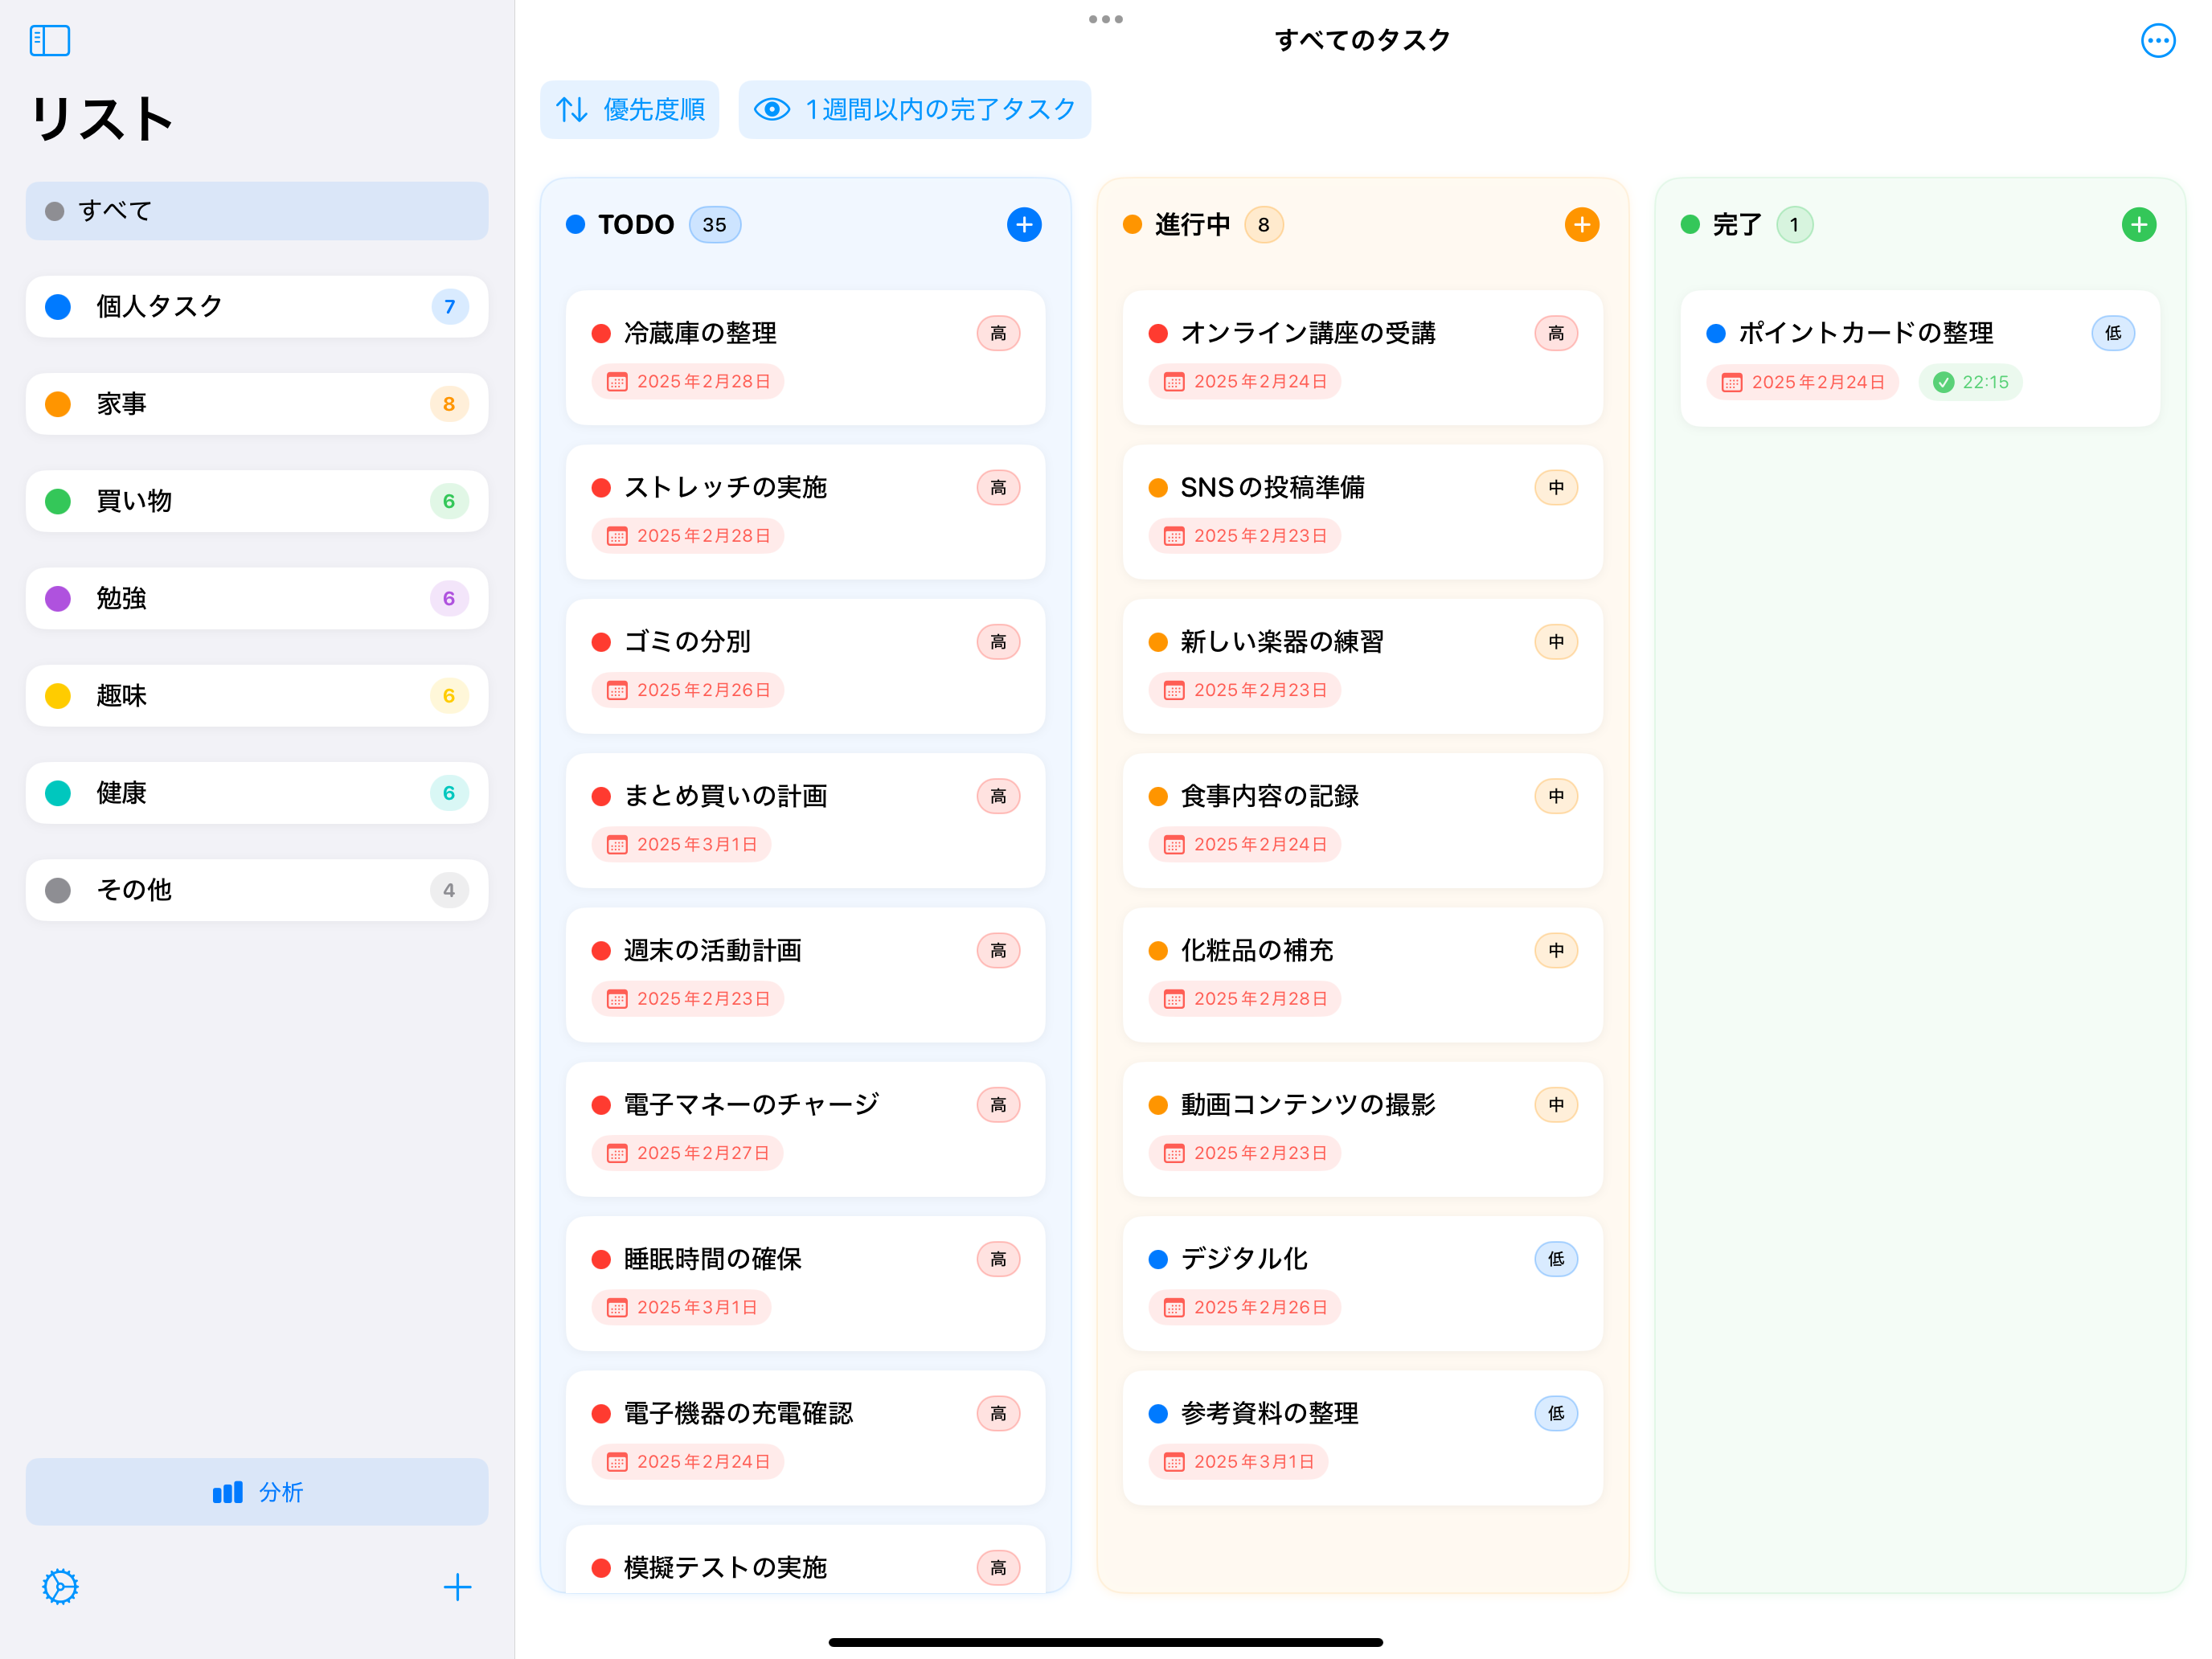Select the 勉強 list

[x=257, y=598]
